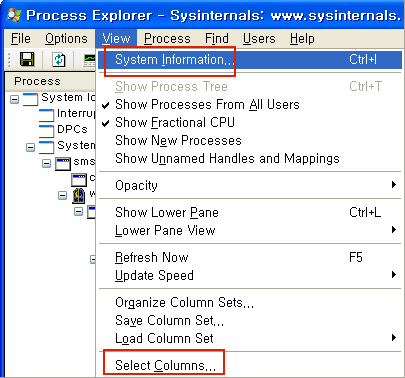Viewport: 405px width, 378px height.
Task: Click the Save floppy disk toolbar icon
Action: [27, 60]
